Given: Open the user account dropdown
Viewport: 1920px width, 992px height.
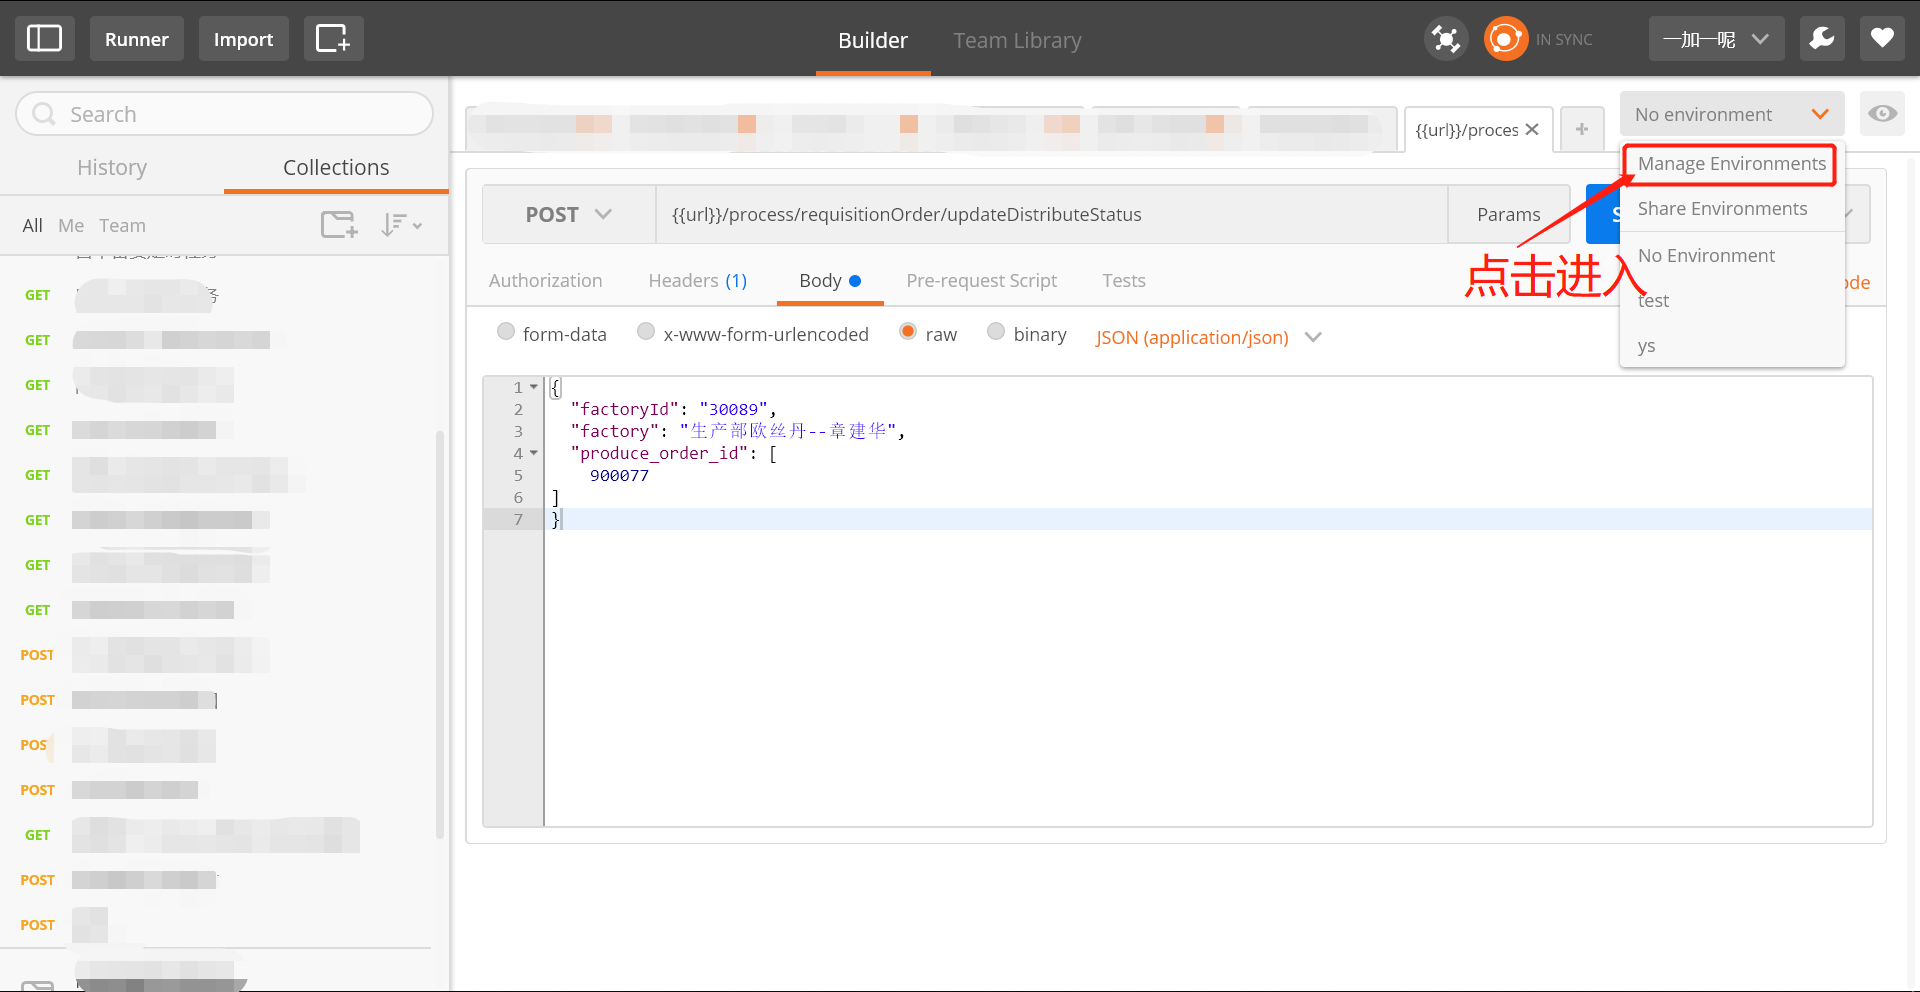Looking at the screenshot, I should point(1716,39).
